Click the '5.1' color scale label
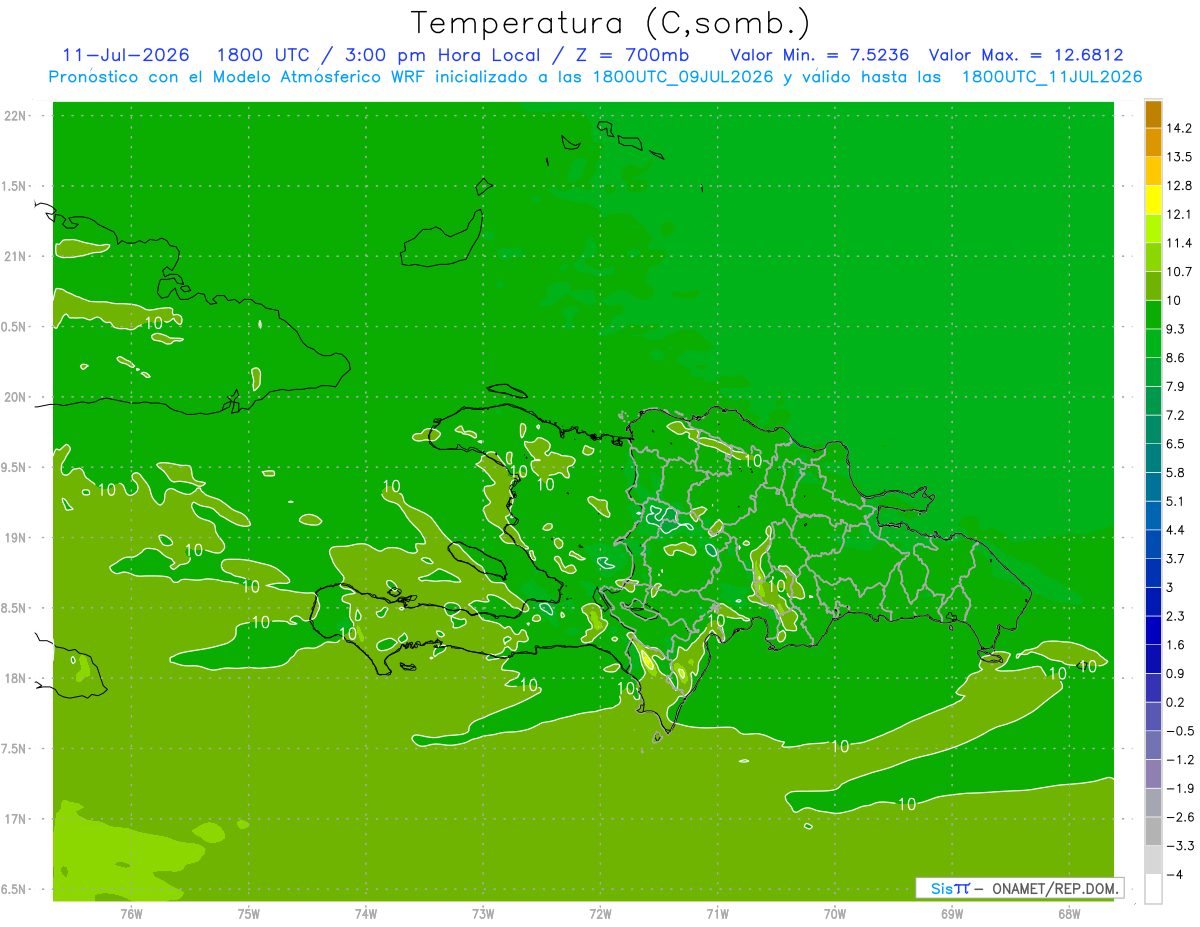The image size is (1200, 927). 1176,501
